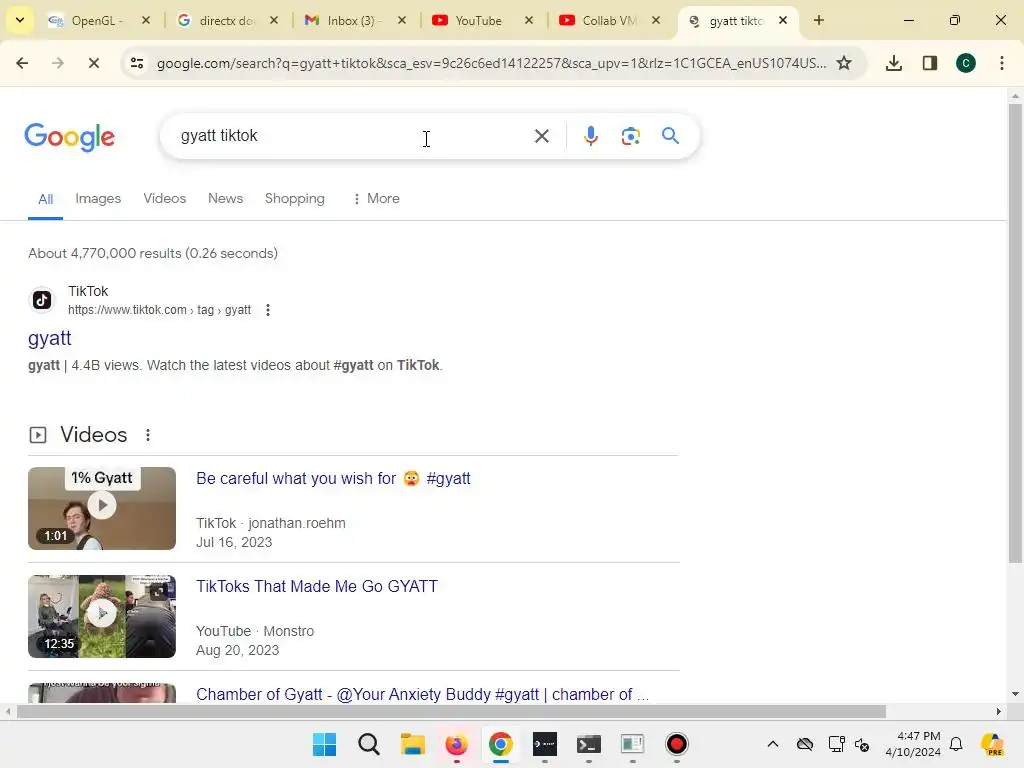The height and width of the screenshot is (768, 1024).
Task: Go to Google homepage via logo
Action: point(69,137)
